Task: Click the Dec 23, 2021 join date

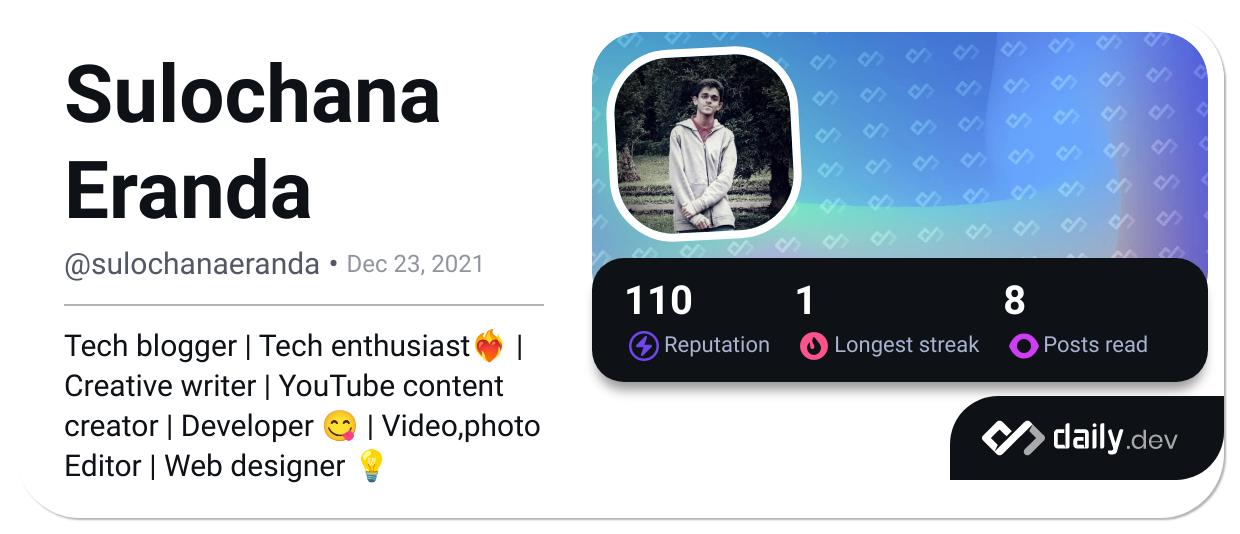Action: tap(415, 265)
